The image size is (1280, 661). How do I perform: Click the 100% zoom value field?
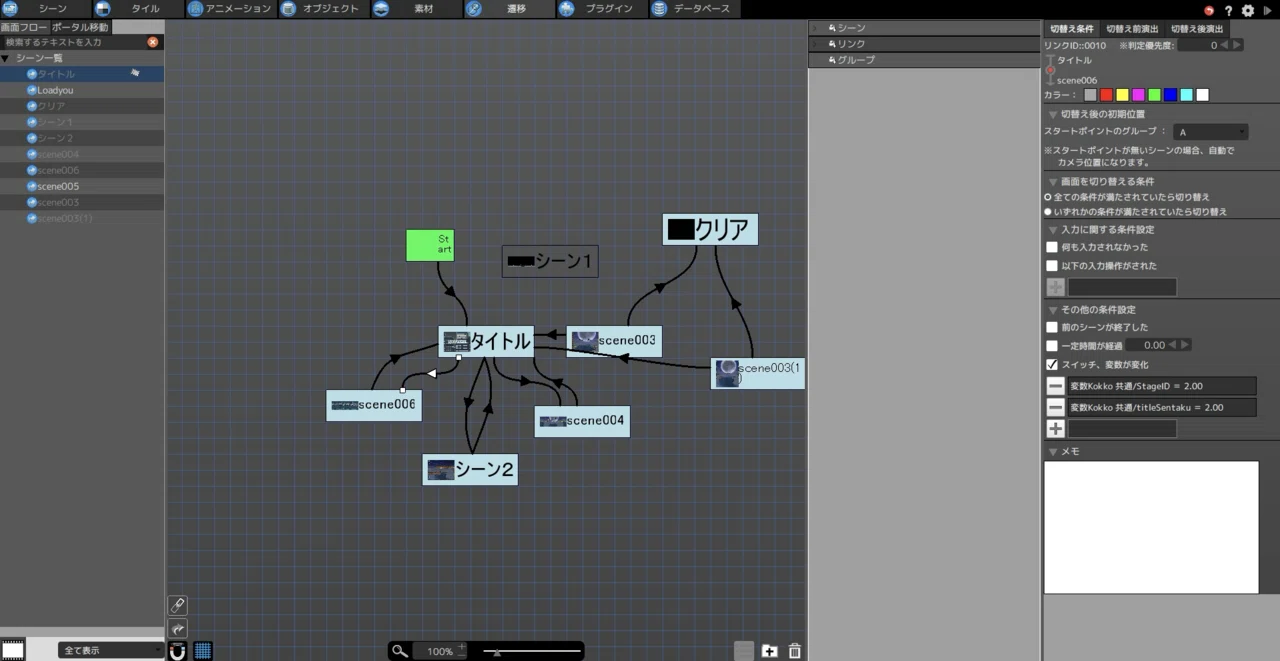pos(438,651)
